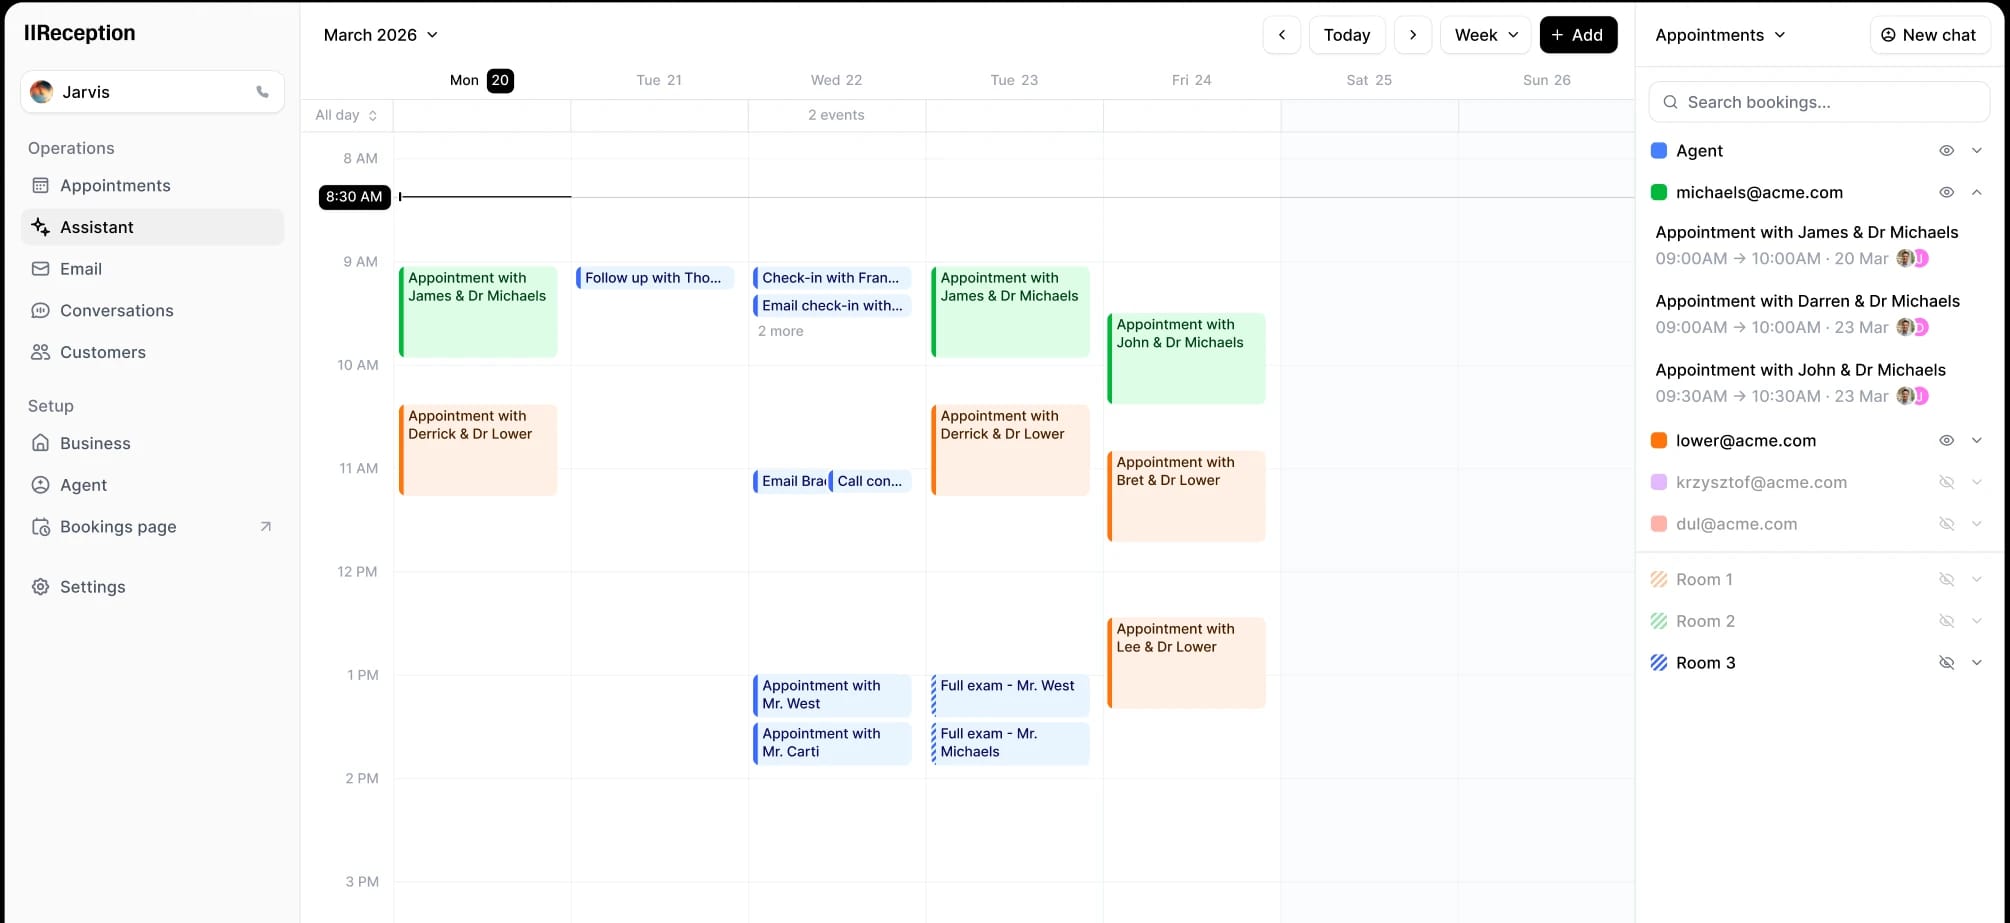Open Business setup settings
This screenshot has height=923, width=2010.
(x=95, y=443)
